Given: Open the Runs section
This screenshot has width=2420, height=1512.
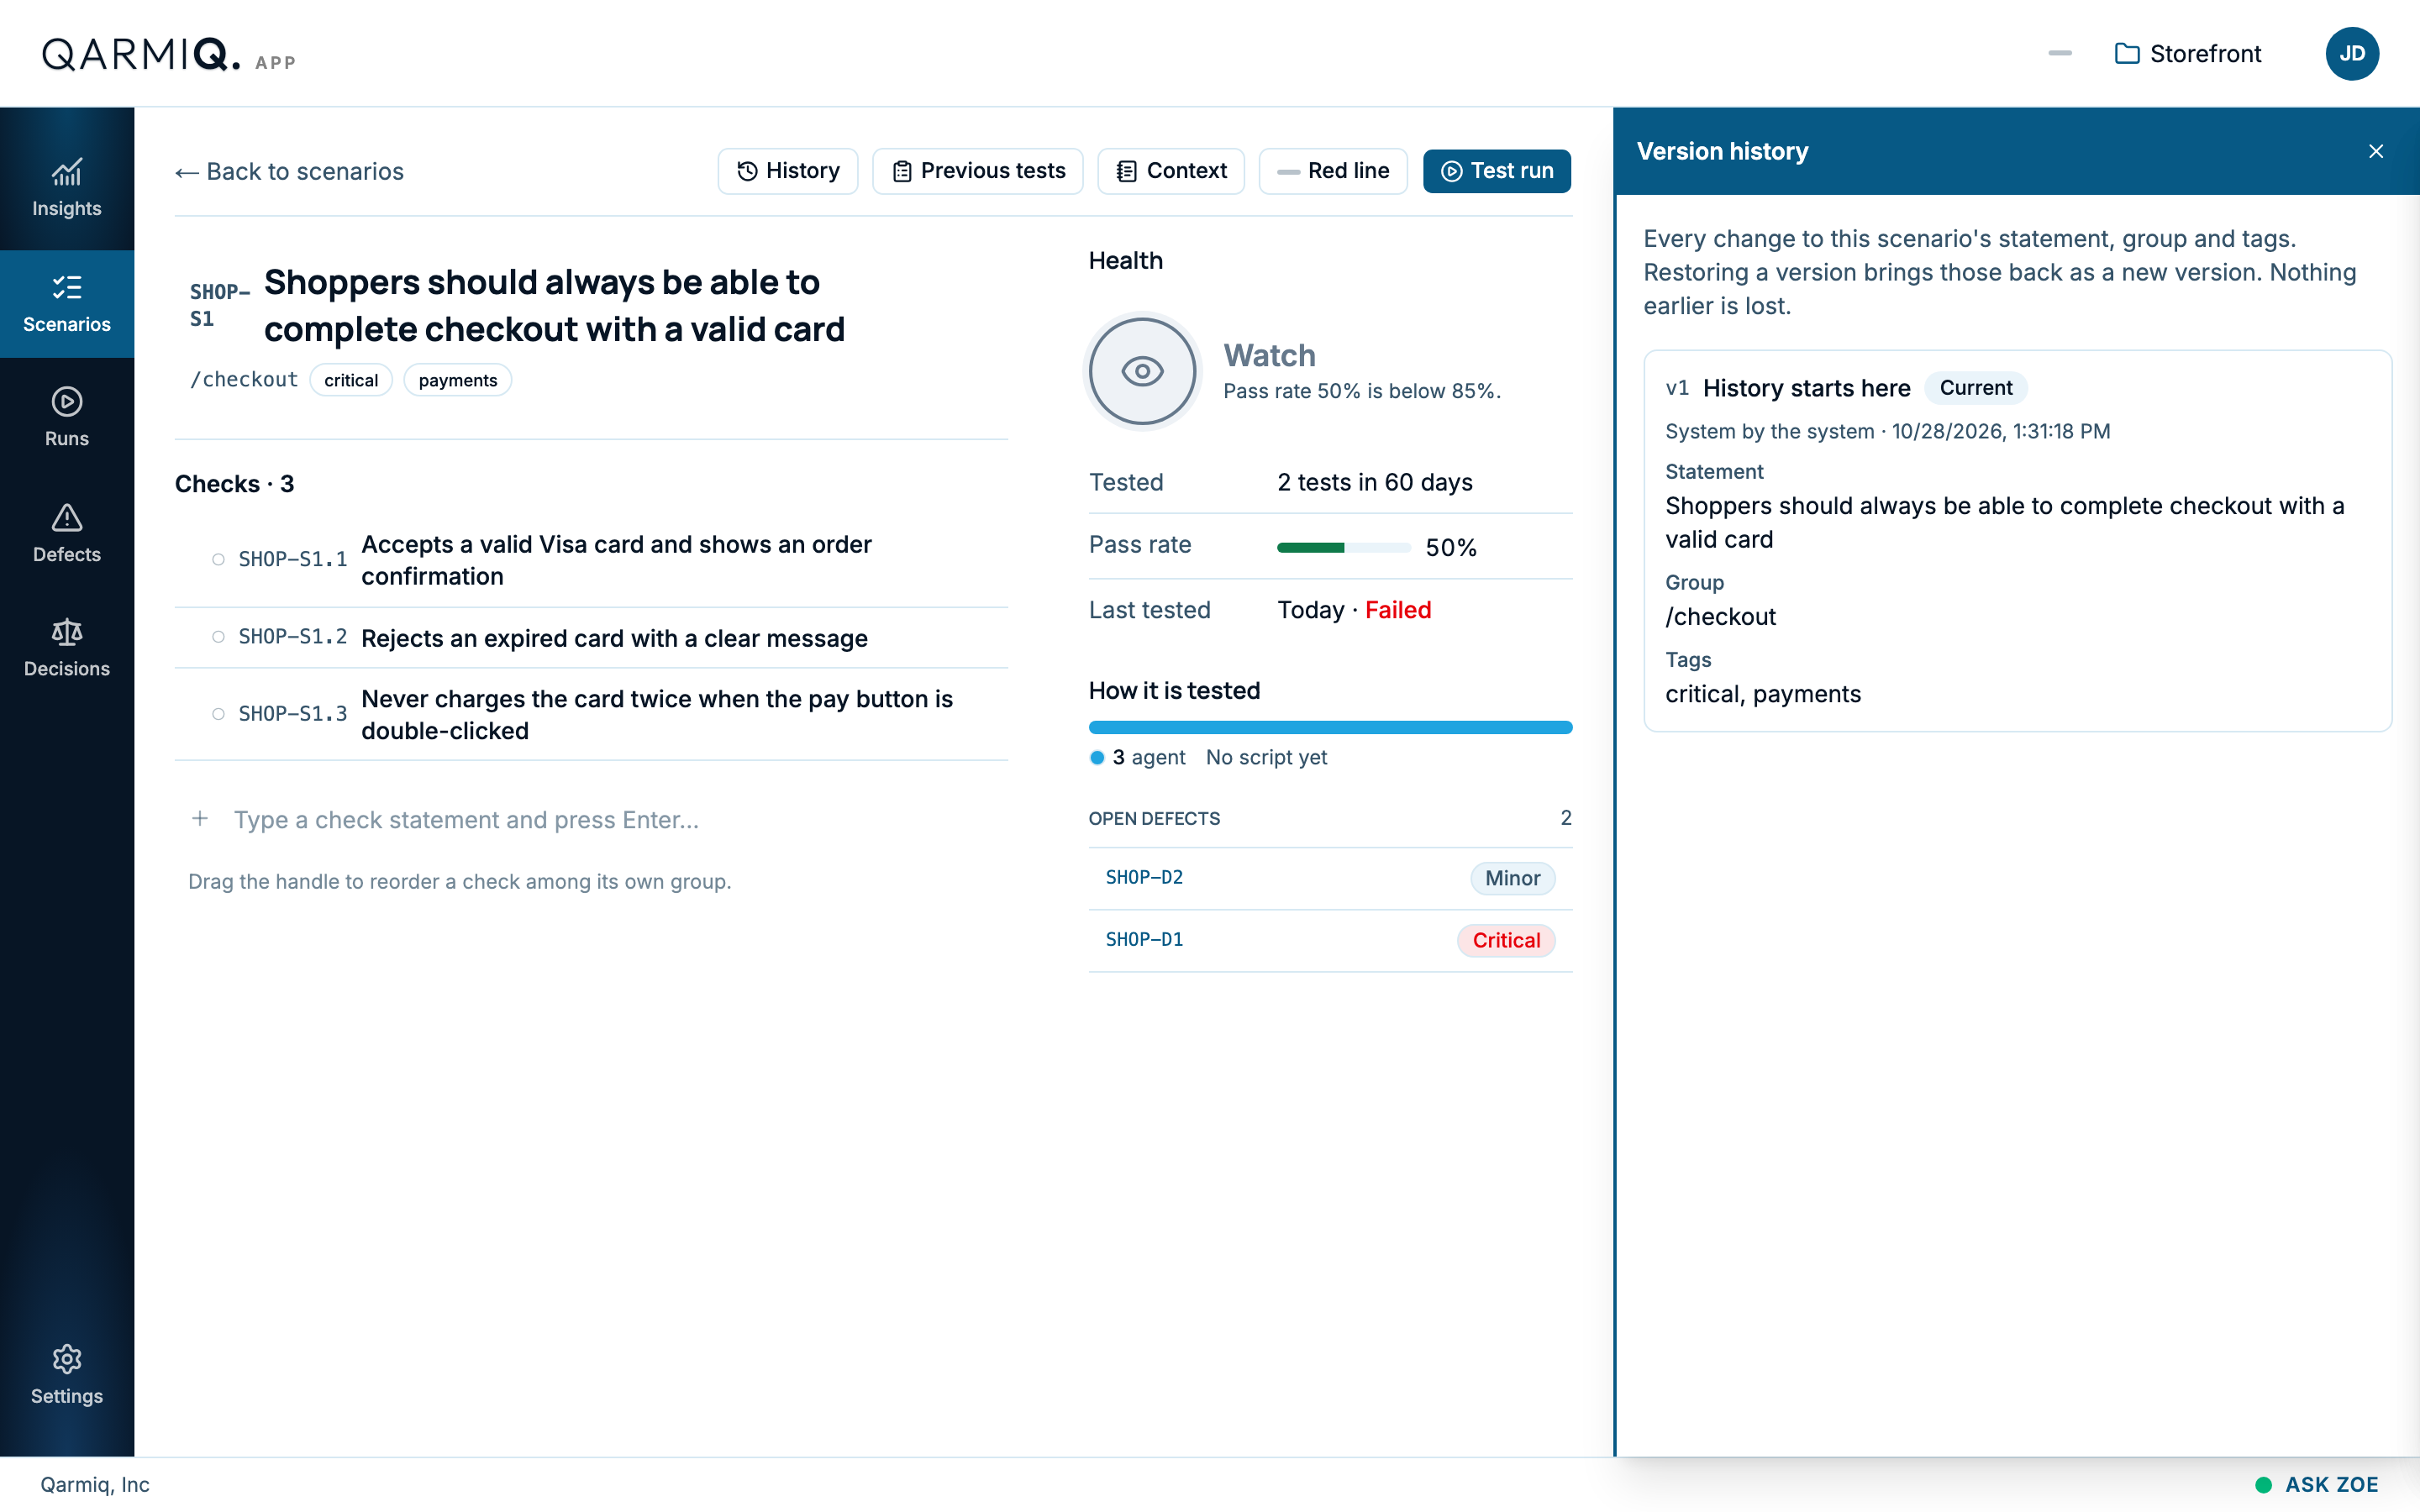Looking at the screenshot, I should point(67,418).
